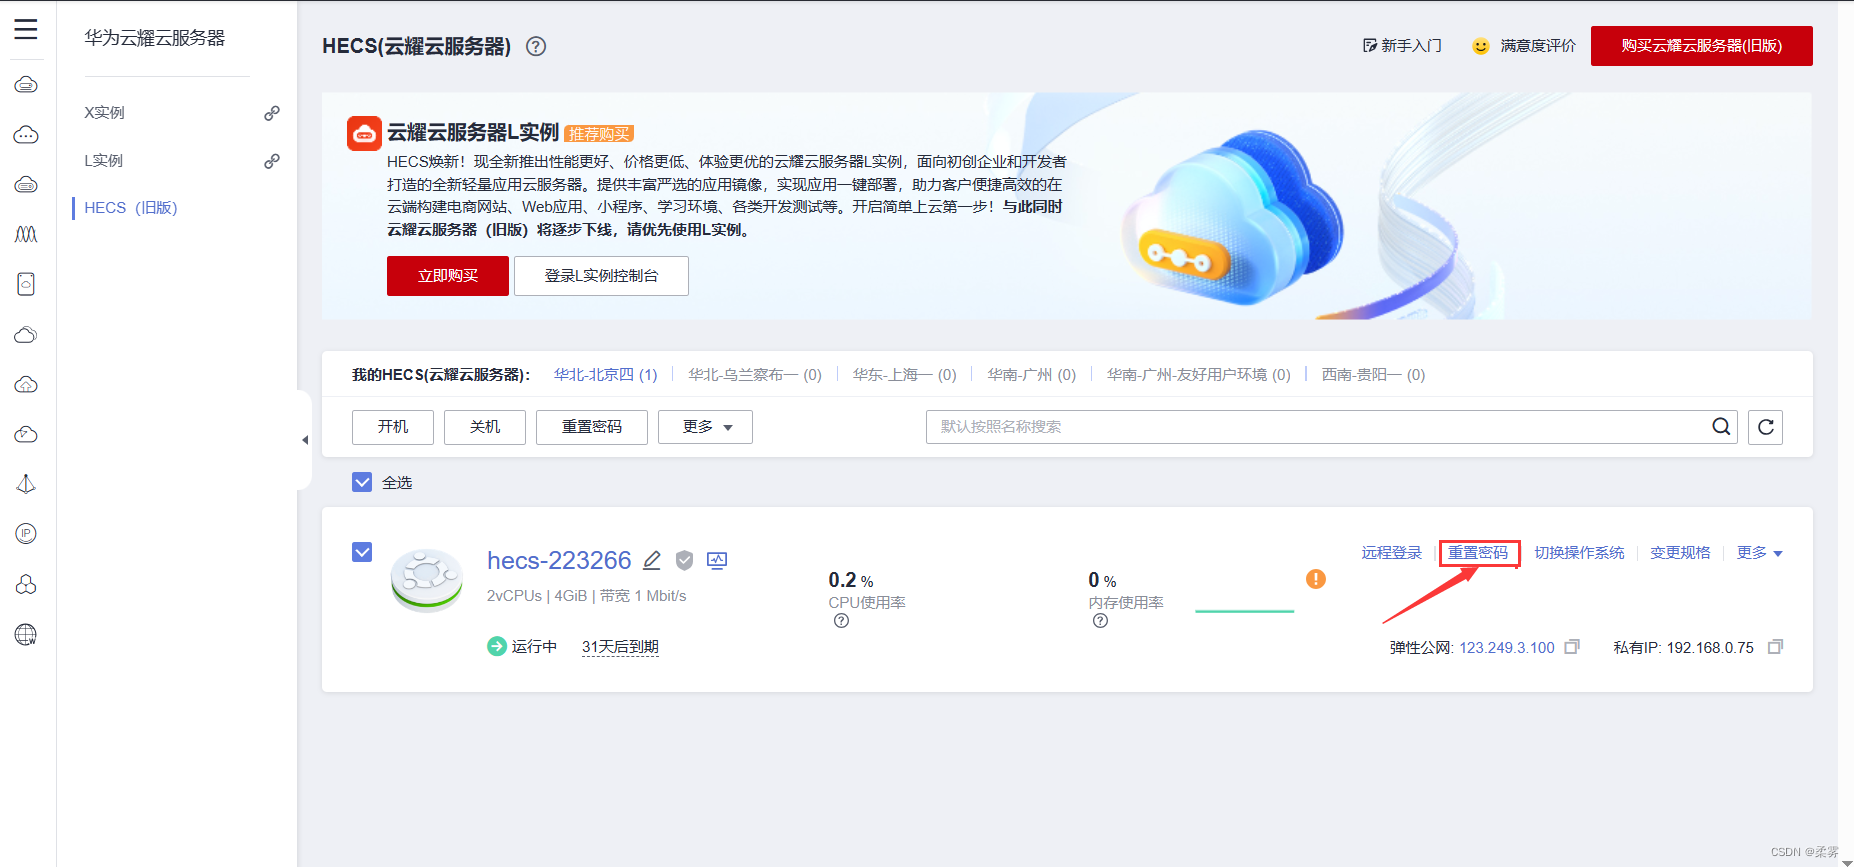Uncheck the hecs-223266 row checkbox
The width and height of the screenshot is (1854, 867).
coord(362,552)
